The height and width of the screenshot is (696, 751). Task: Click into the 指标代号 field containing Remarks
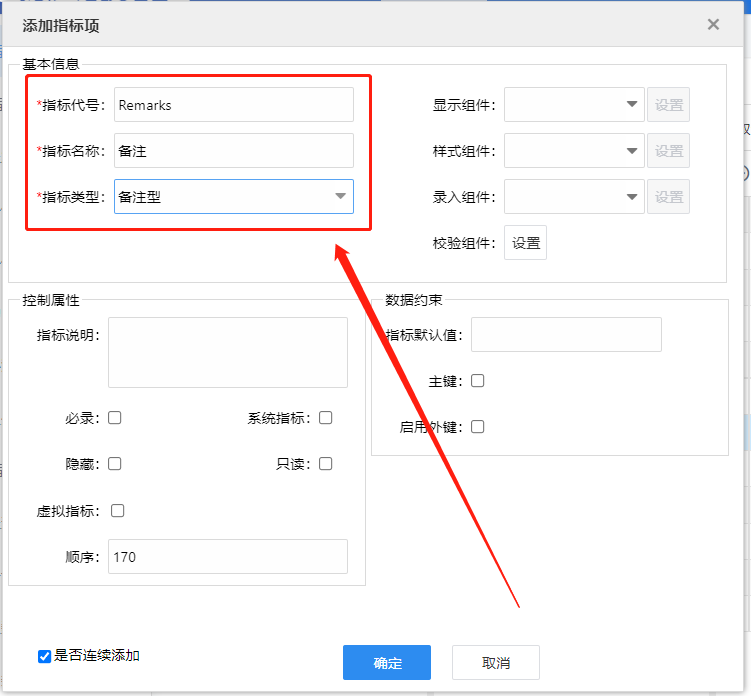pyautogui.click(x=234, y=104)
